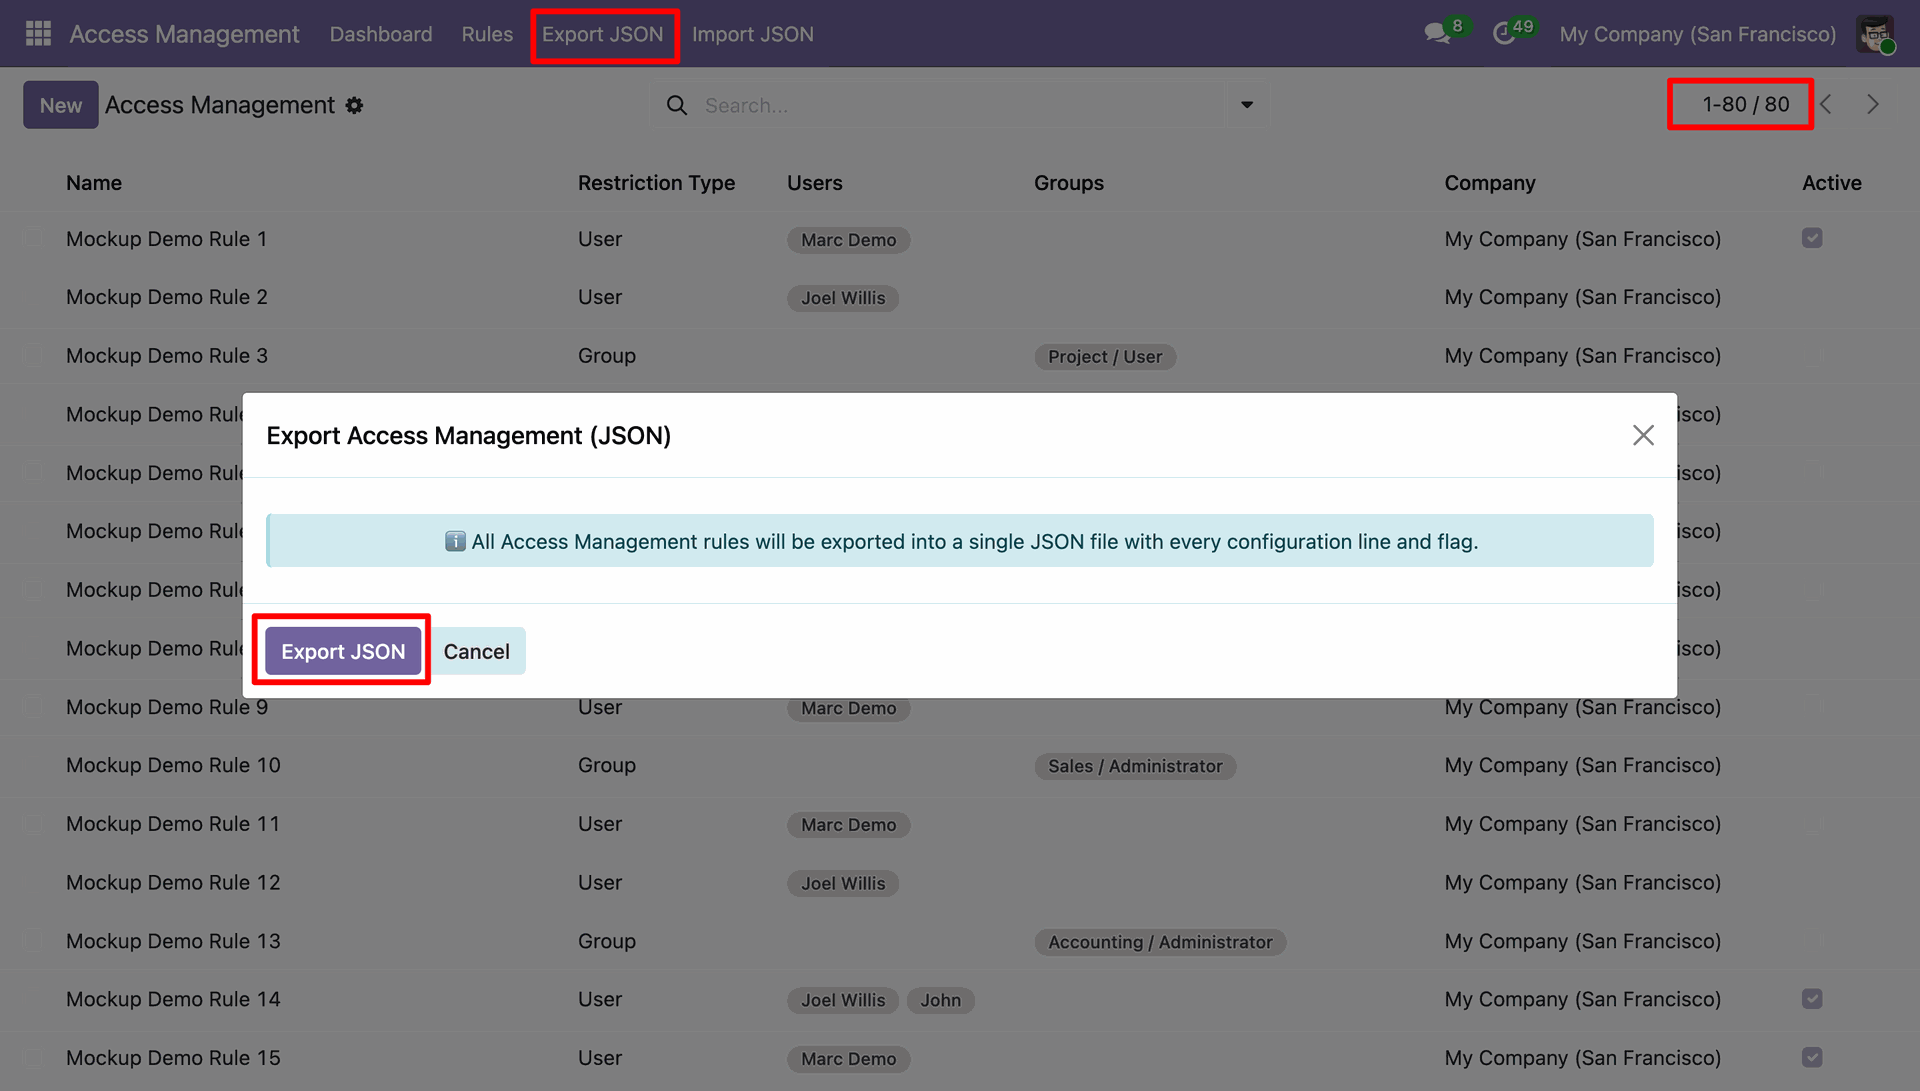
Task: Toggle the search options dropdown arrow
Action: 1247,105
